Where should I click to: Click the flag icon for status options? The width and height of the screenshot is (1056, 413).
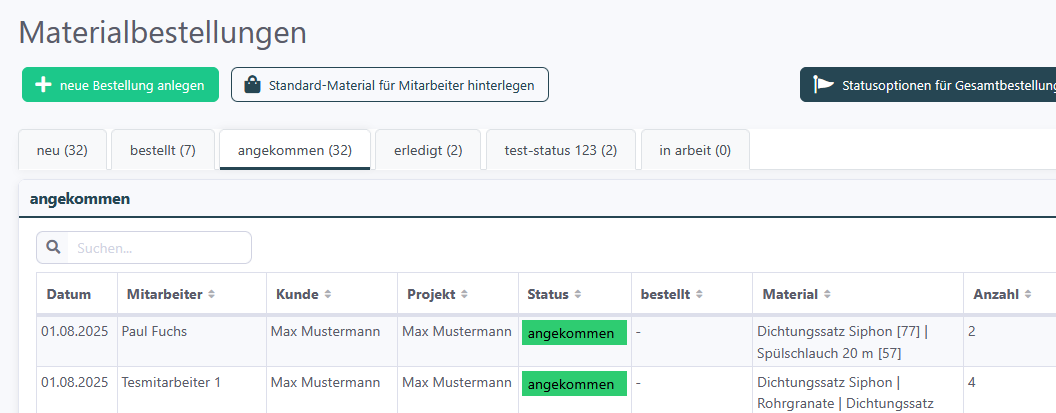coord(823,85)
